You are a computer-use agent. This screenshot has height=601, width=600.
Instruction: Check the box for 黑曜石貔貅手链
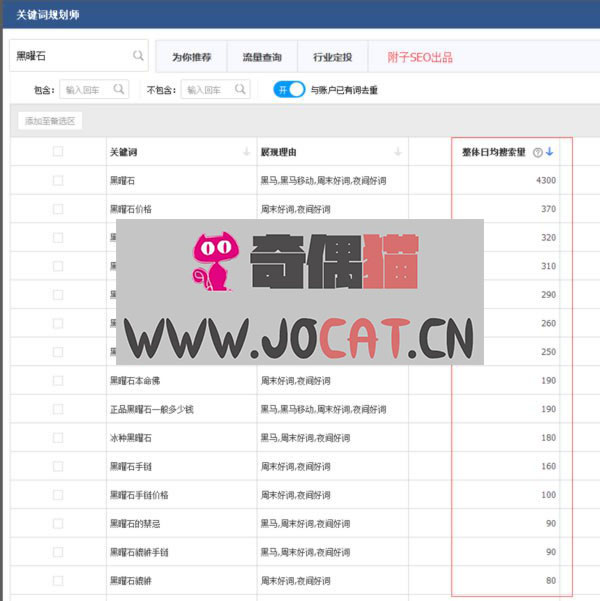[58, 552]
